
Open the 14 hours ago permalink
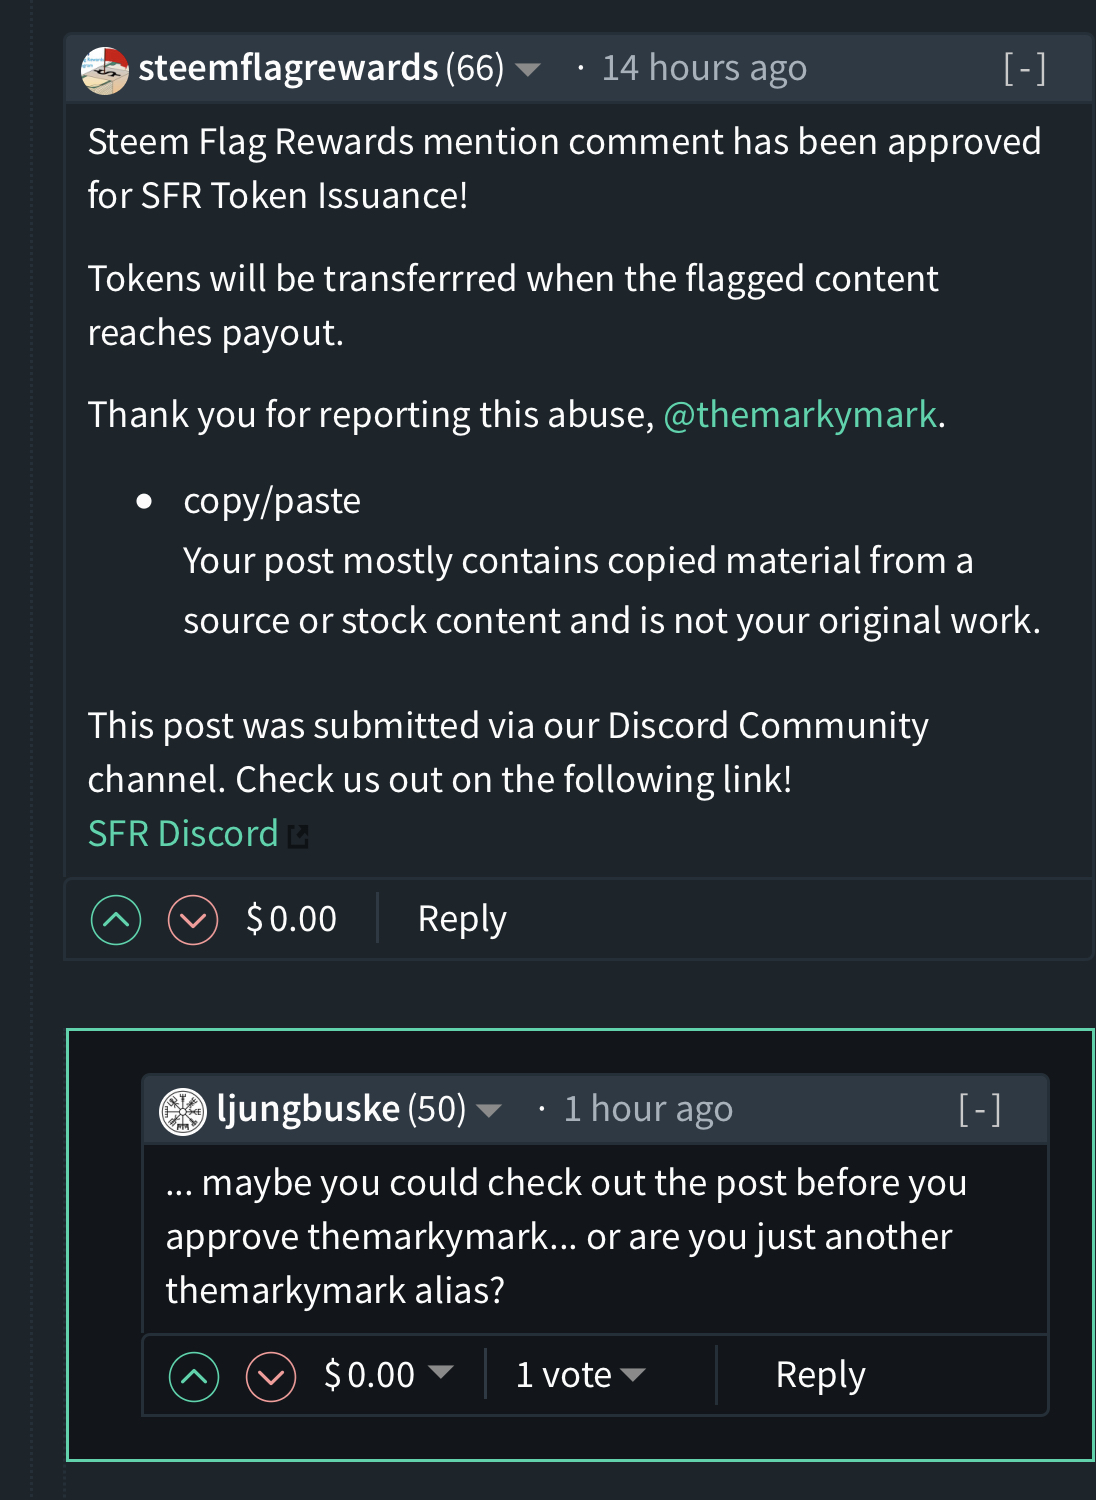click(x=704, y=68)
